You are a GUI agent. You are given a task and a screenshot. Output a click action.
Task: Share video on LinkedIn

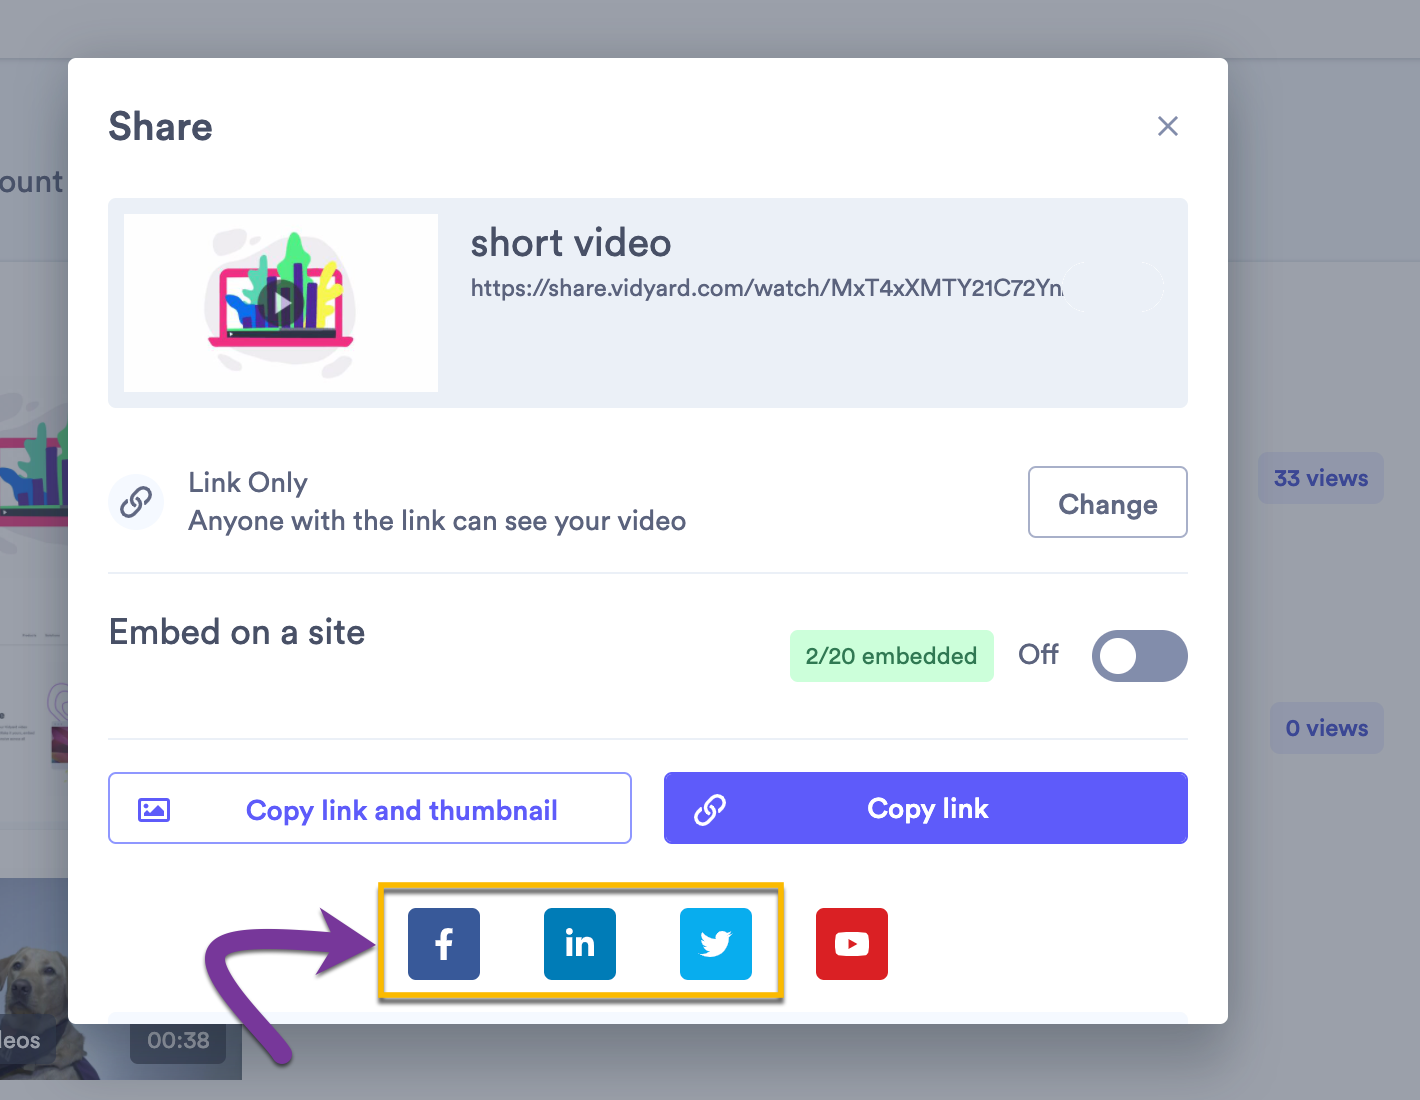point(580,944)
